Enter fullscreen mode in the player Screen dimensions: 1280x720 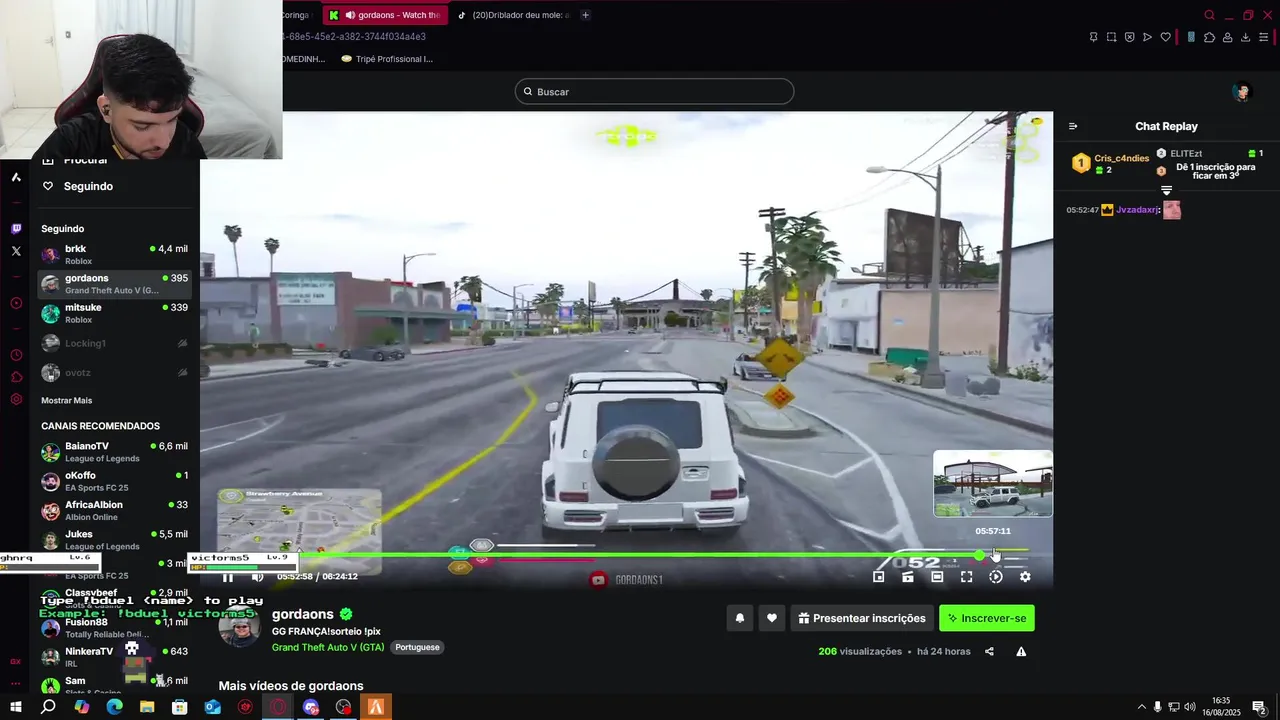[966, 577]
